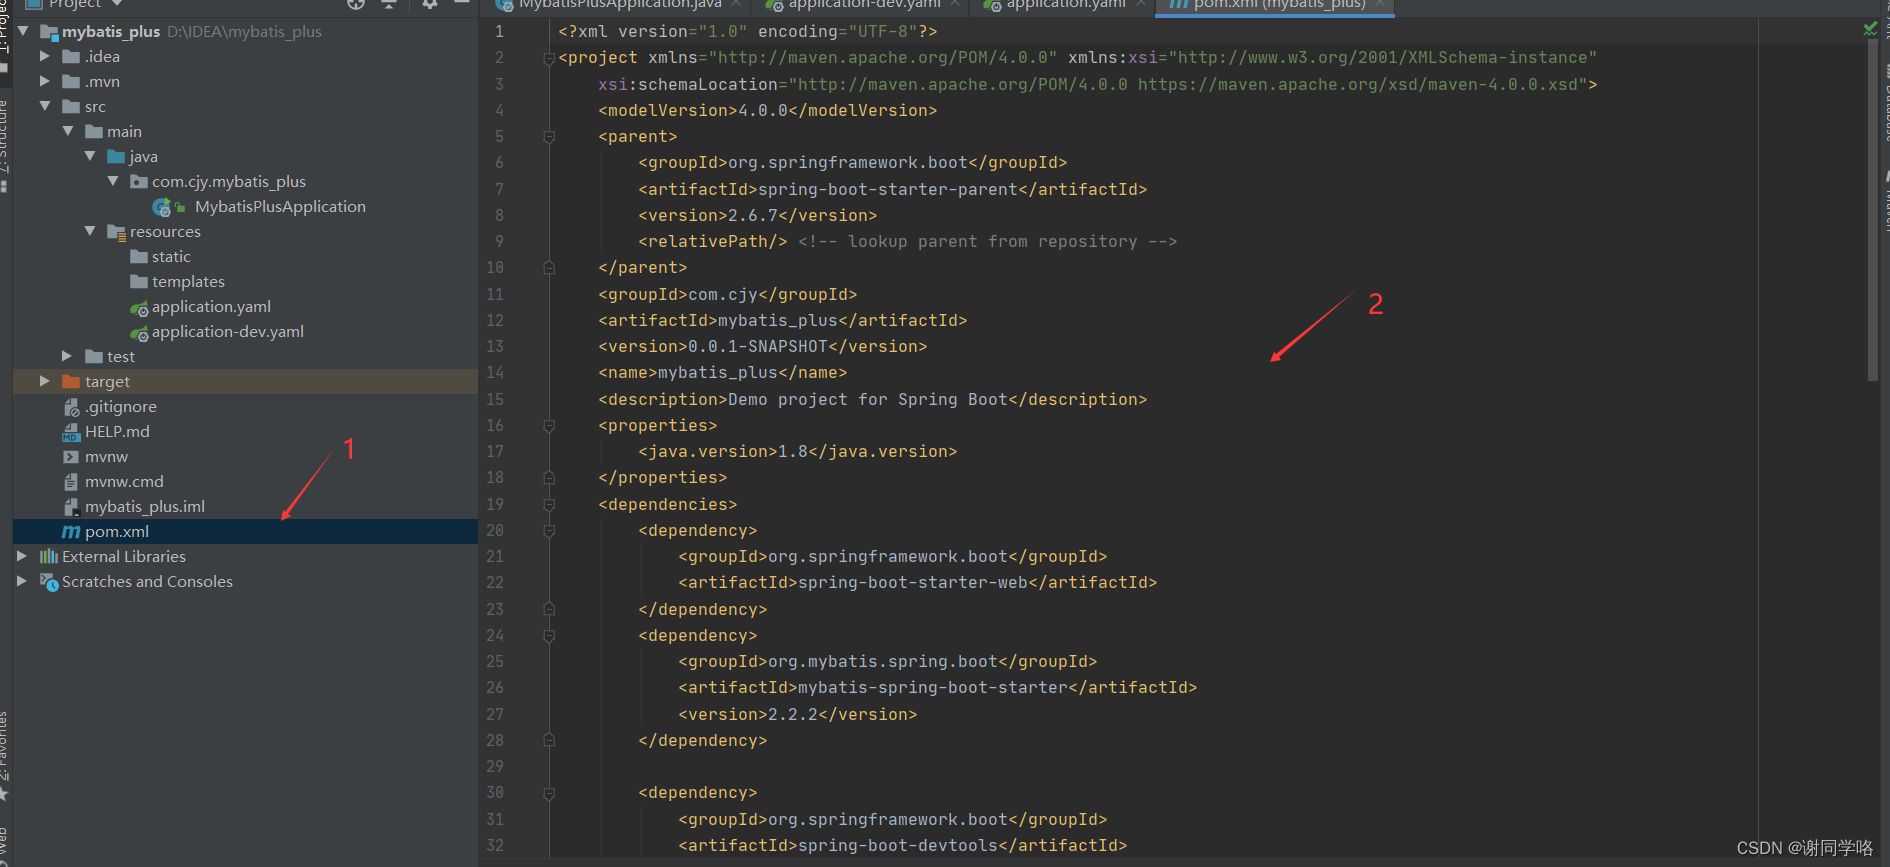Expand the target folder arrow
1890x867 pixels.
tap(45, 381)
